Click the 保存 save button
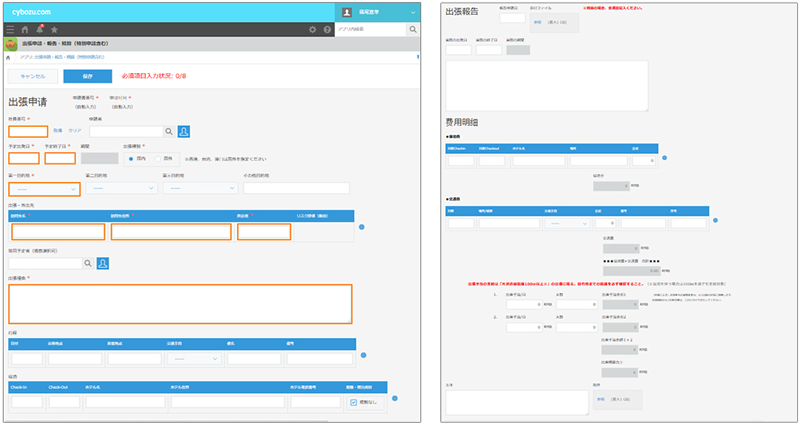800x424 pixels. (x=87, y=76)
